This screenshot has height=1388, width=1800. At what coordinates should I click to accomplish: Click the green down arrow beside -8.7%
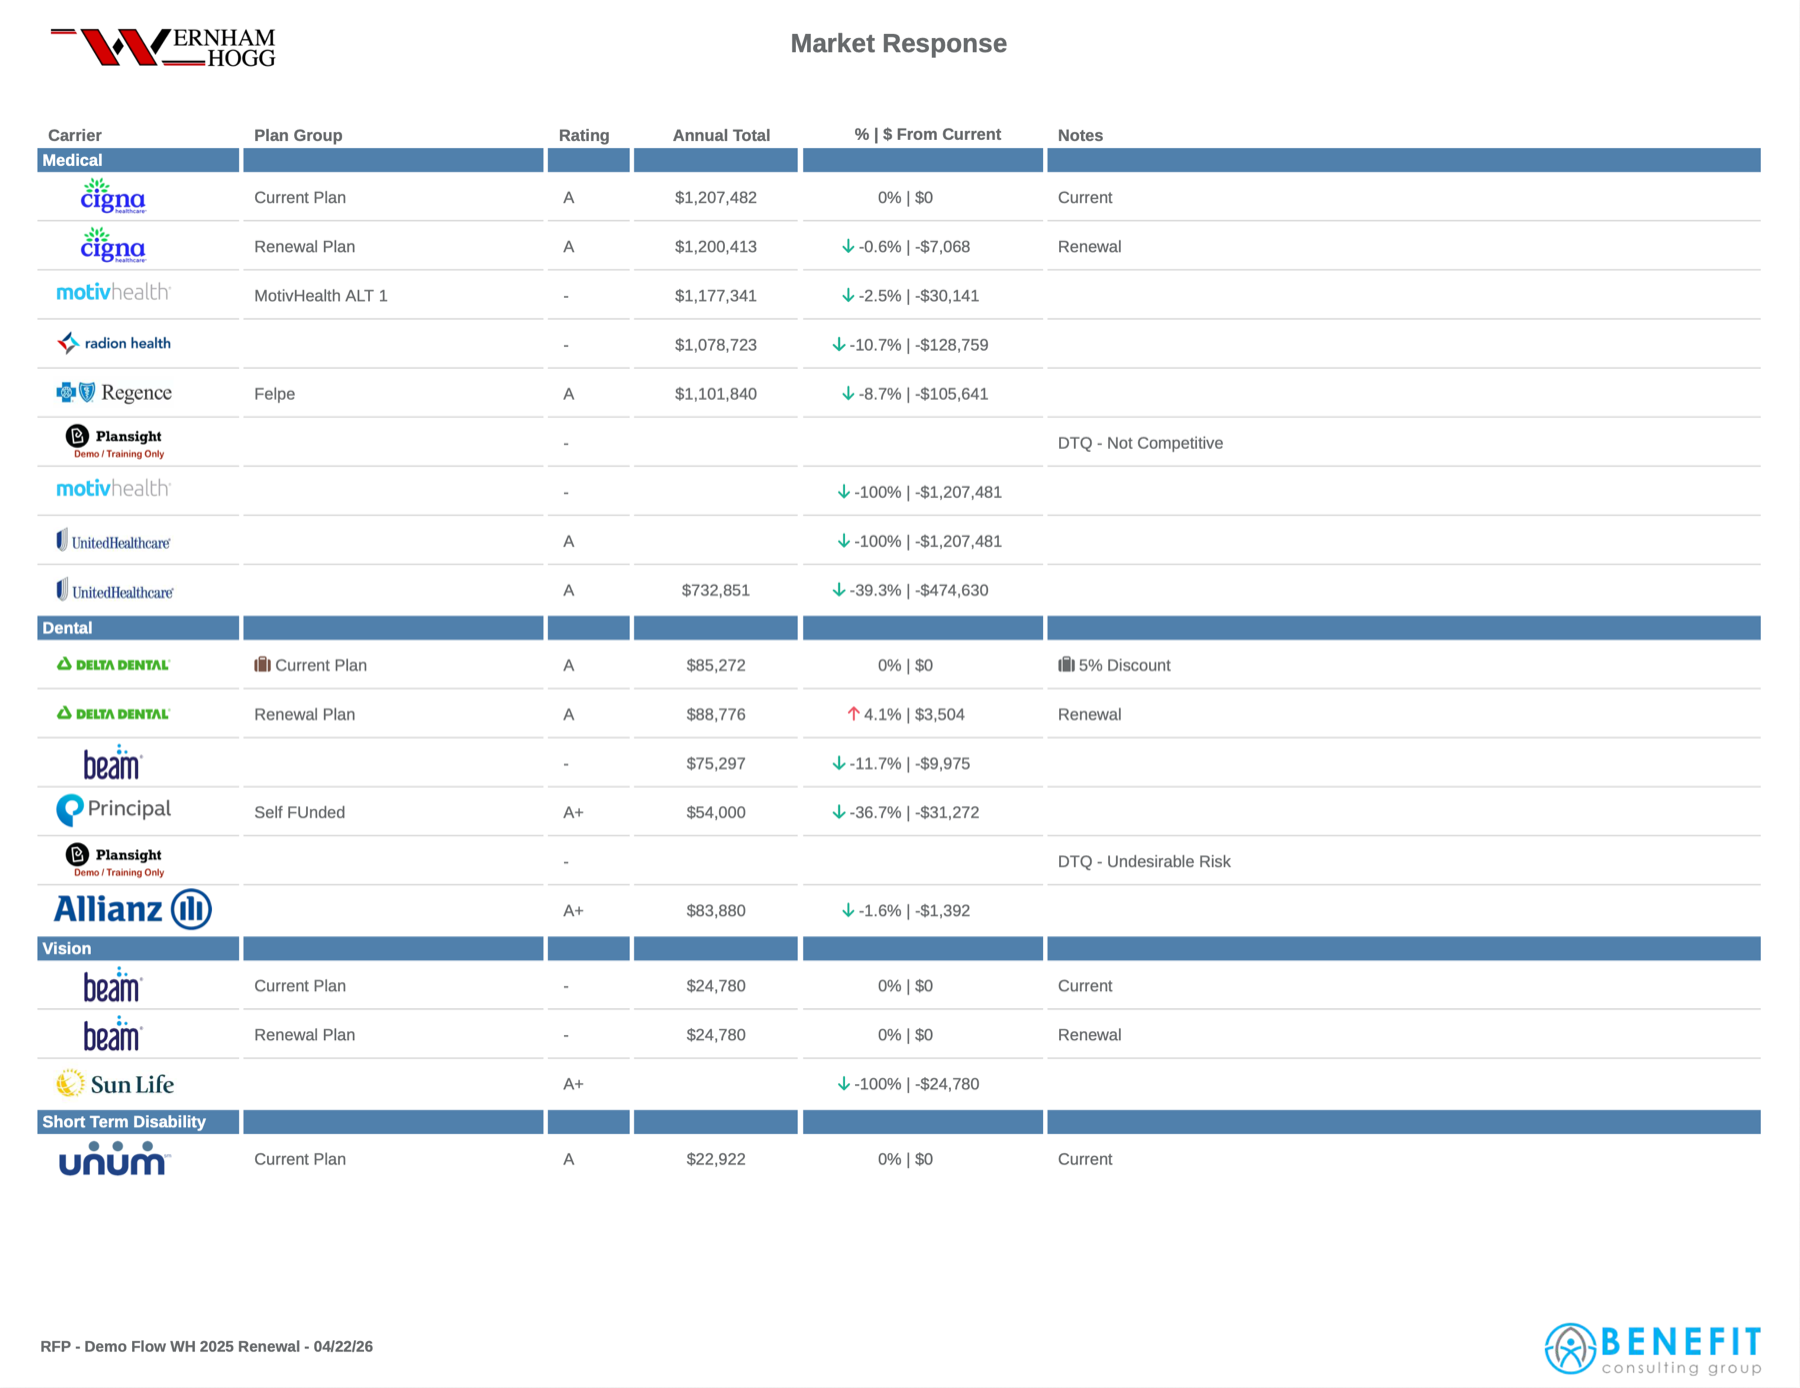848,394
